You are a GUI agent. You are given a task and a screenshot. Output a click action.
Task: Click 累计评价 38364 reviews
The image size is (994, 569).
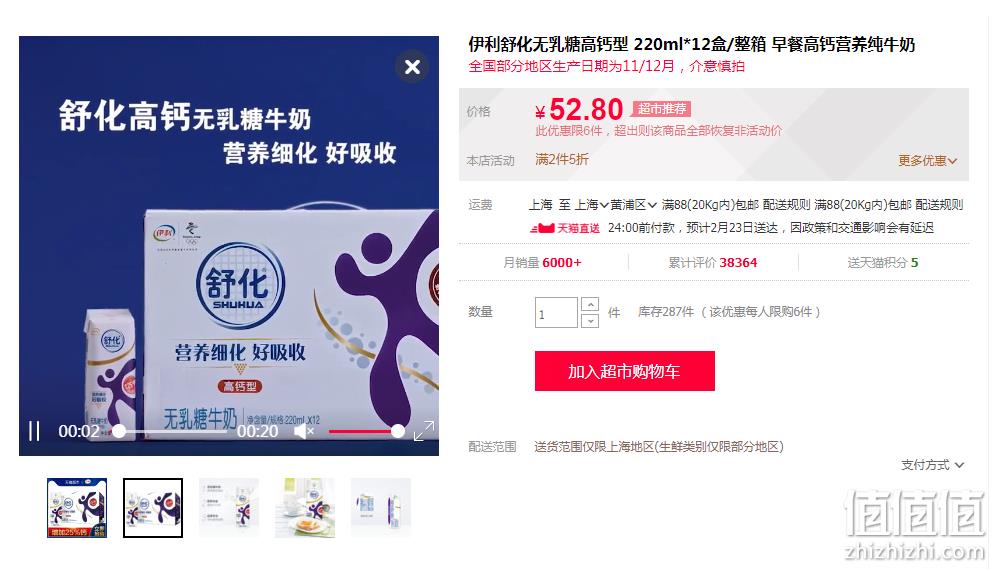(x=713, y=263)
